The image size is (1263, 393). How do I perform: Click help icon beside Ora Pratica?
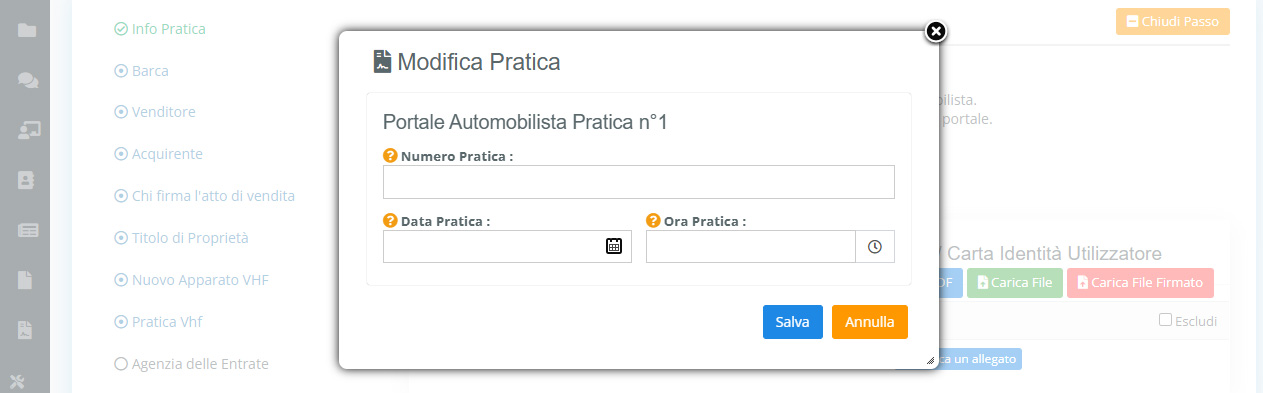653,221
